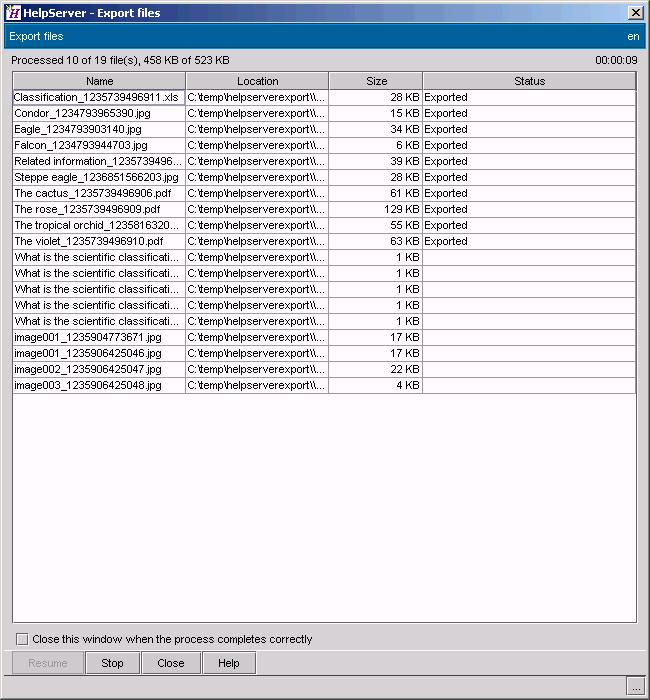Select the Related information file row
The image size is (650, 700).
324,162
